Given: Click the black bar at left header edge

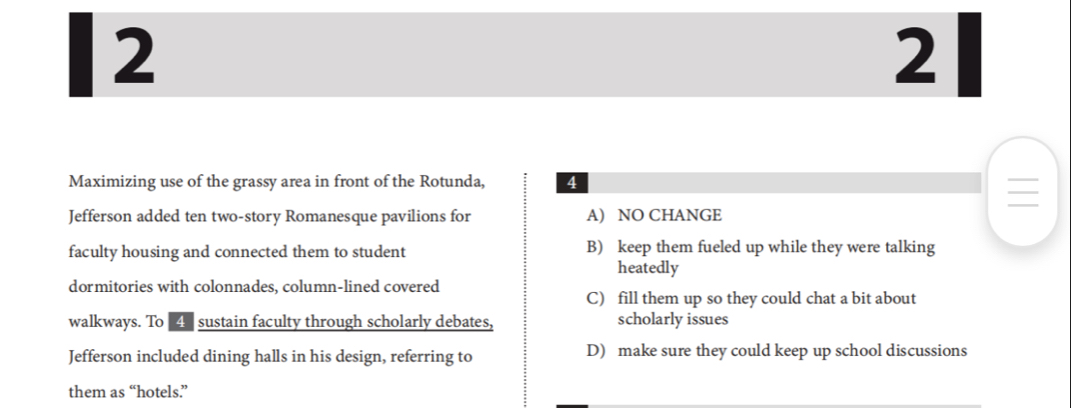Looking at the screenshot, I should pos(81,55).
